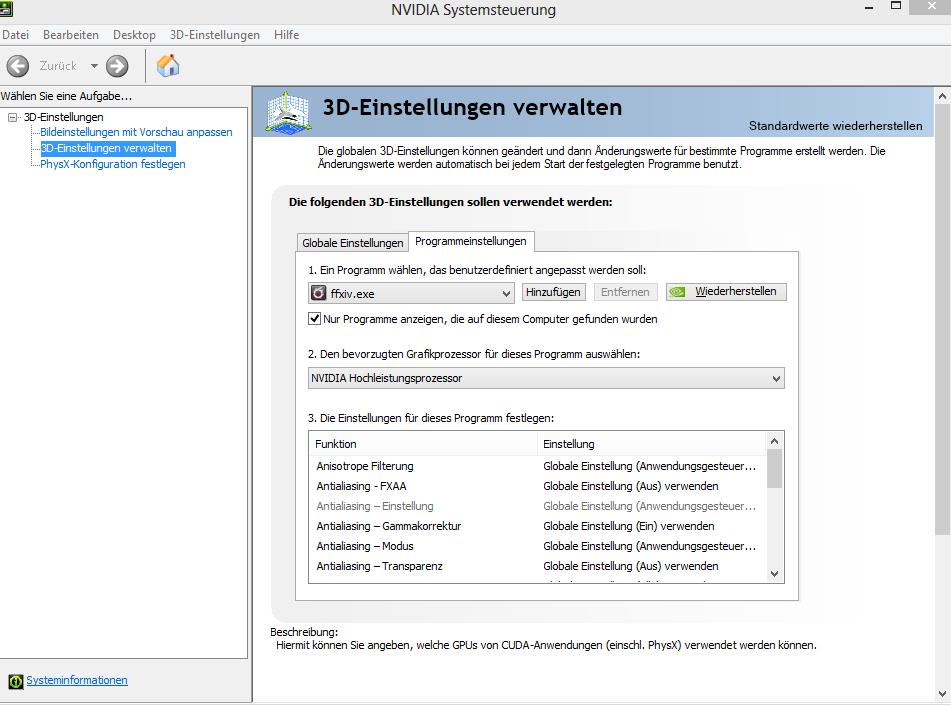Open the preferred graphics processor dropdown

tap(546, 378)
